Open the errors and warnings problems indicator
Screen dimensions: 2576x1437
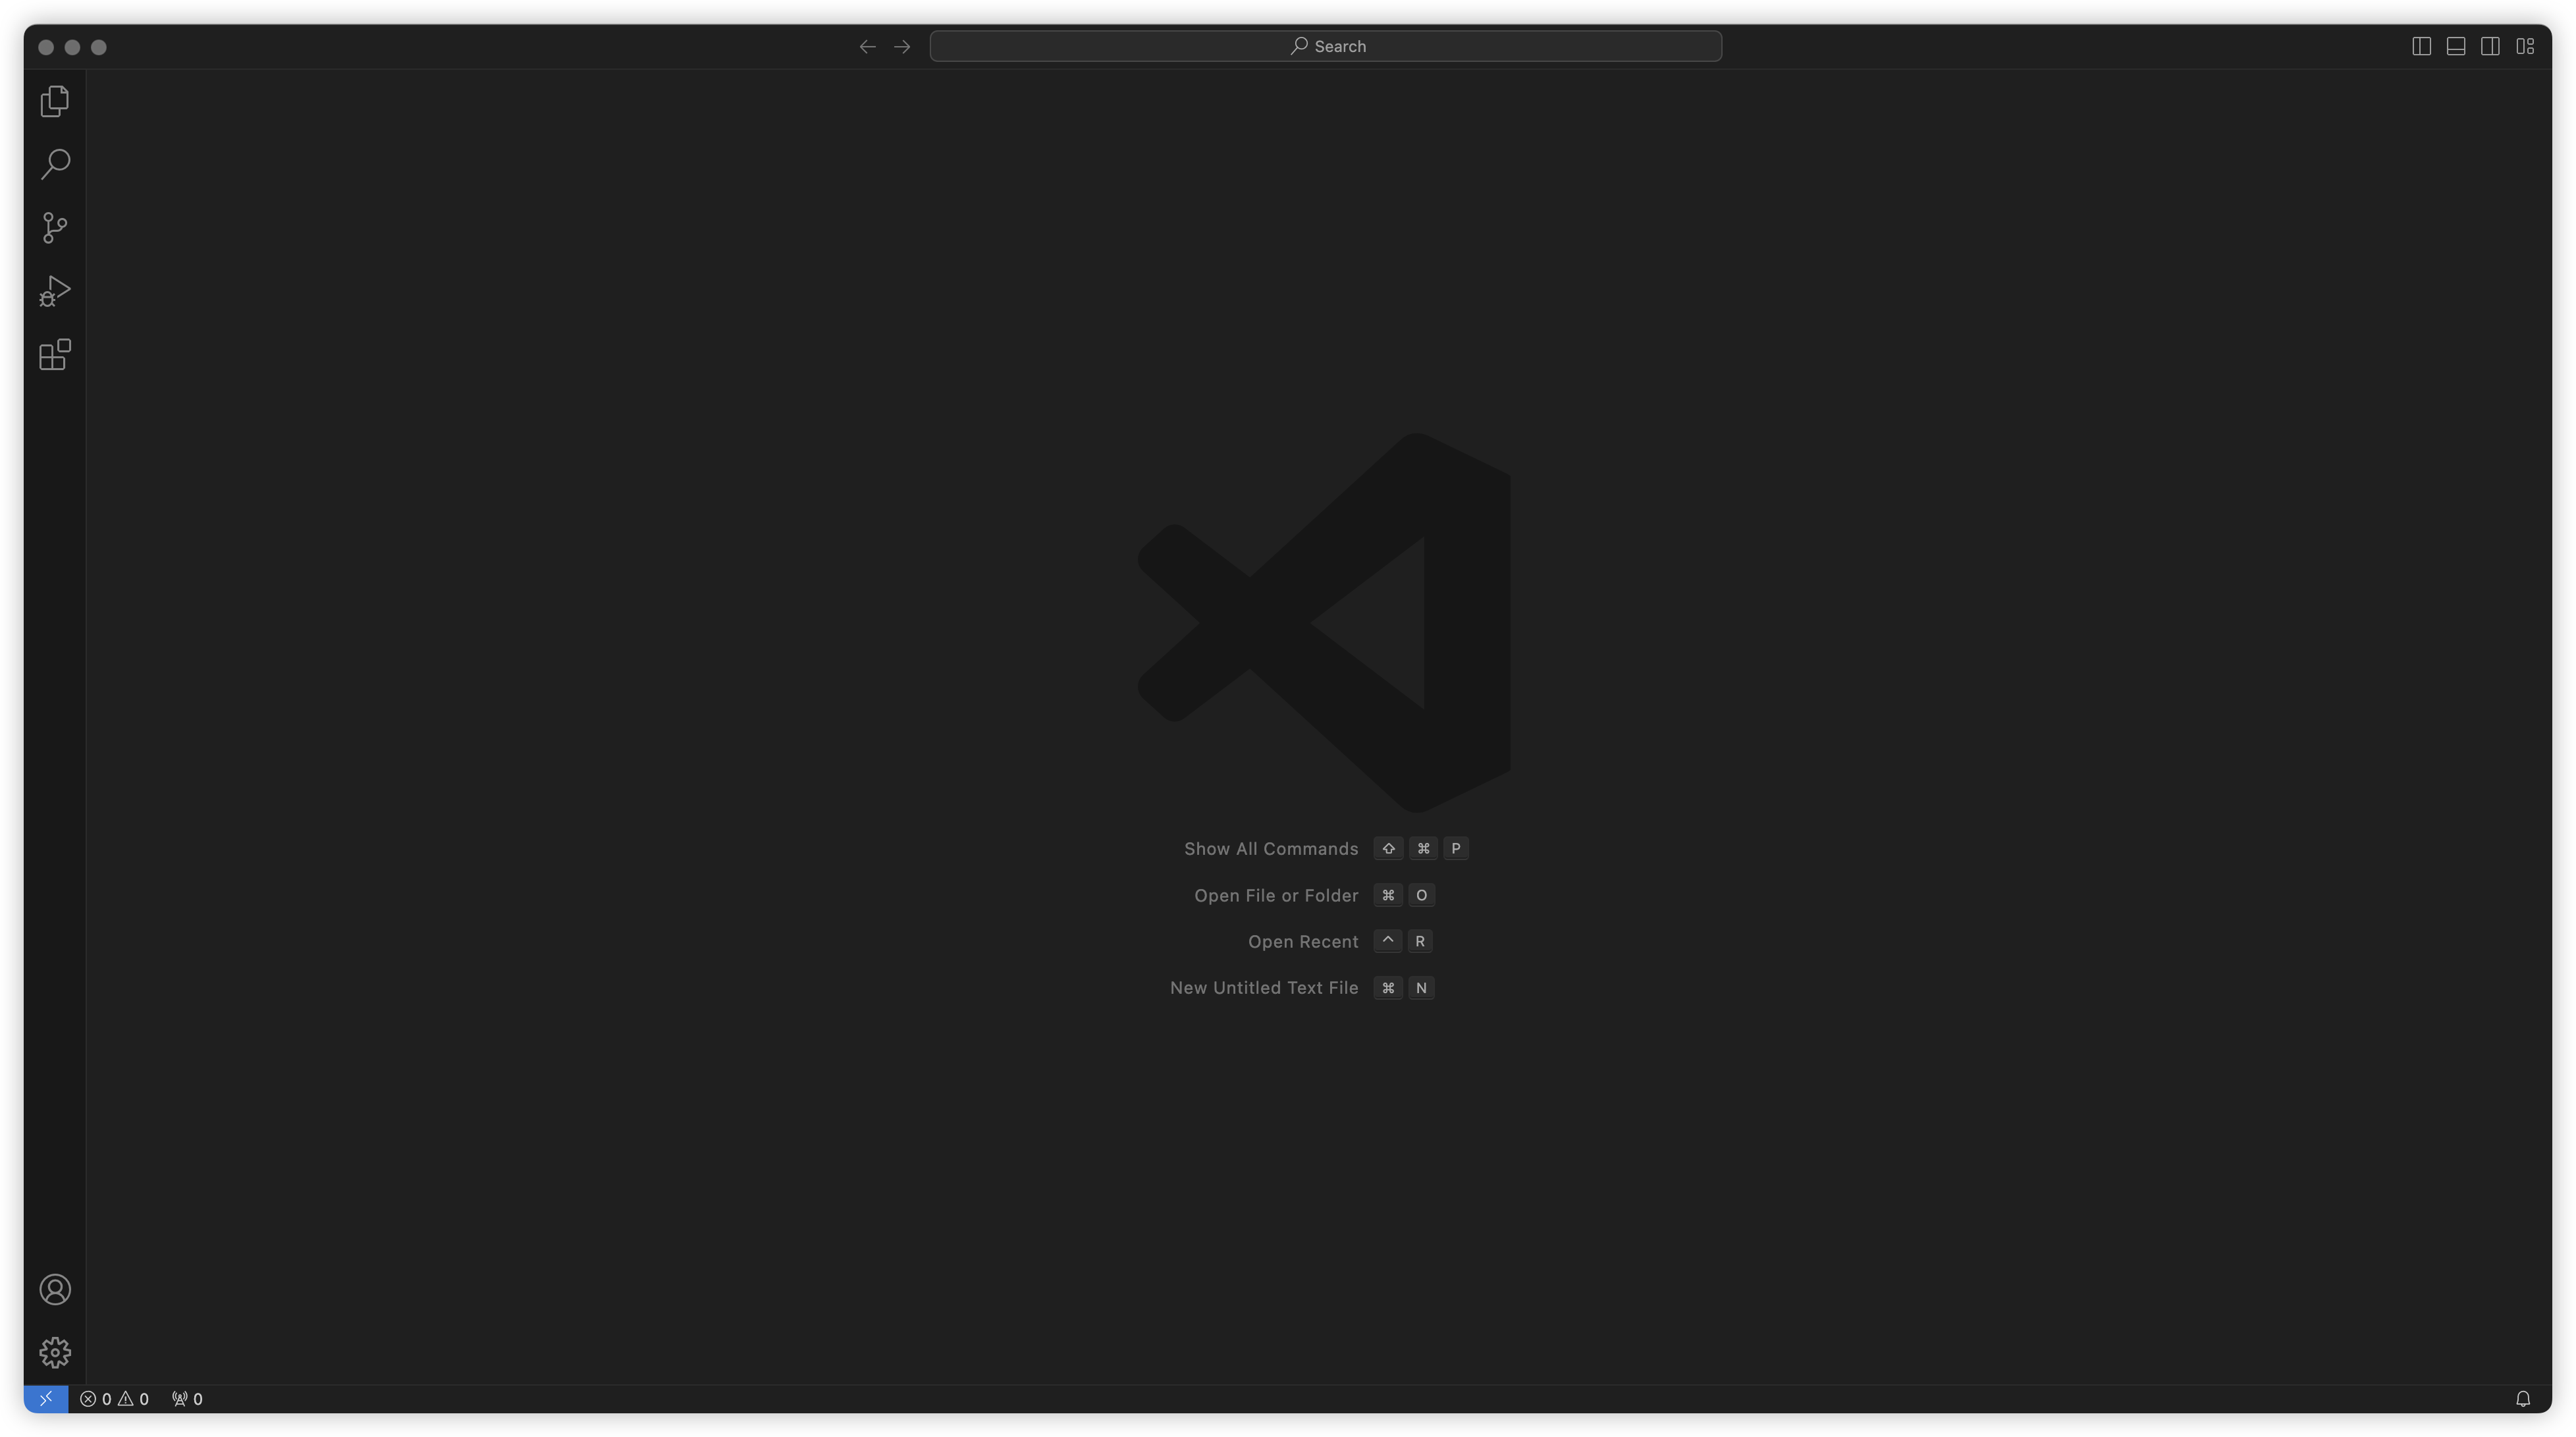click(x=114, y=1398)
